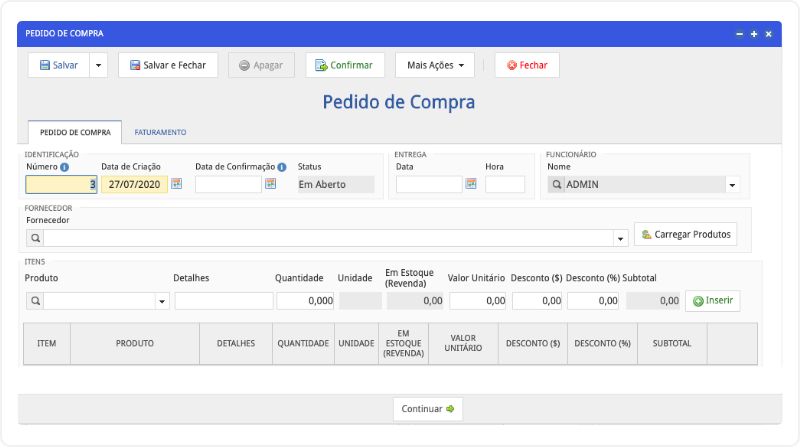800x447 pixels.
Task: Click the Continuar button at bottom
Action: (x=428, y=409)
